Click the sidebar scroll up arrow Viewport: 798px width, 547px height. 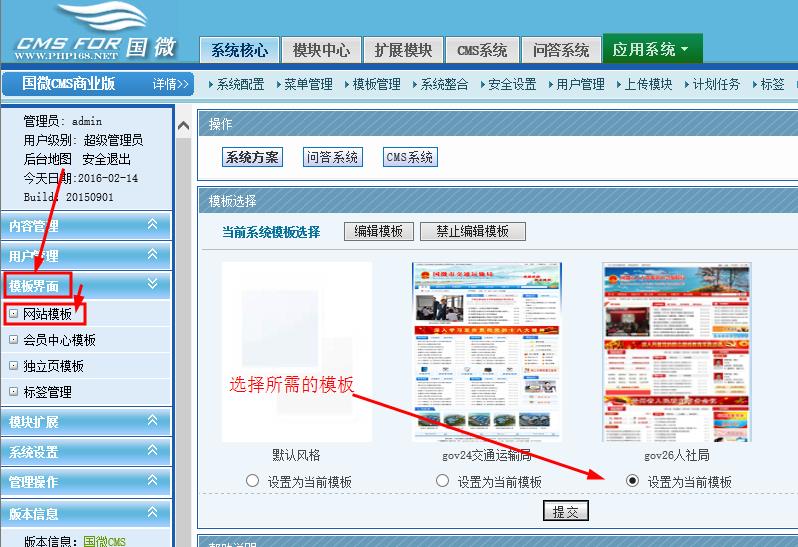[183, 126]
